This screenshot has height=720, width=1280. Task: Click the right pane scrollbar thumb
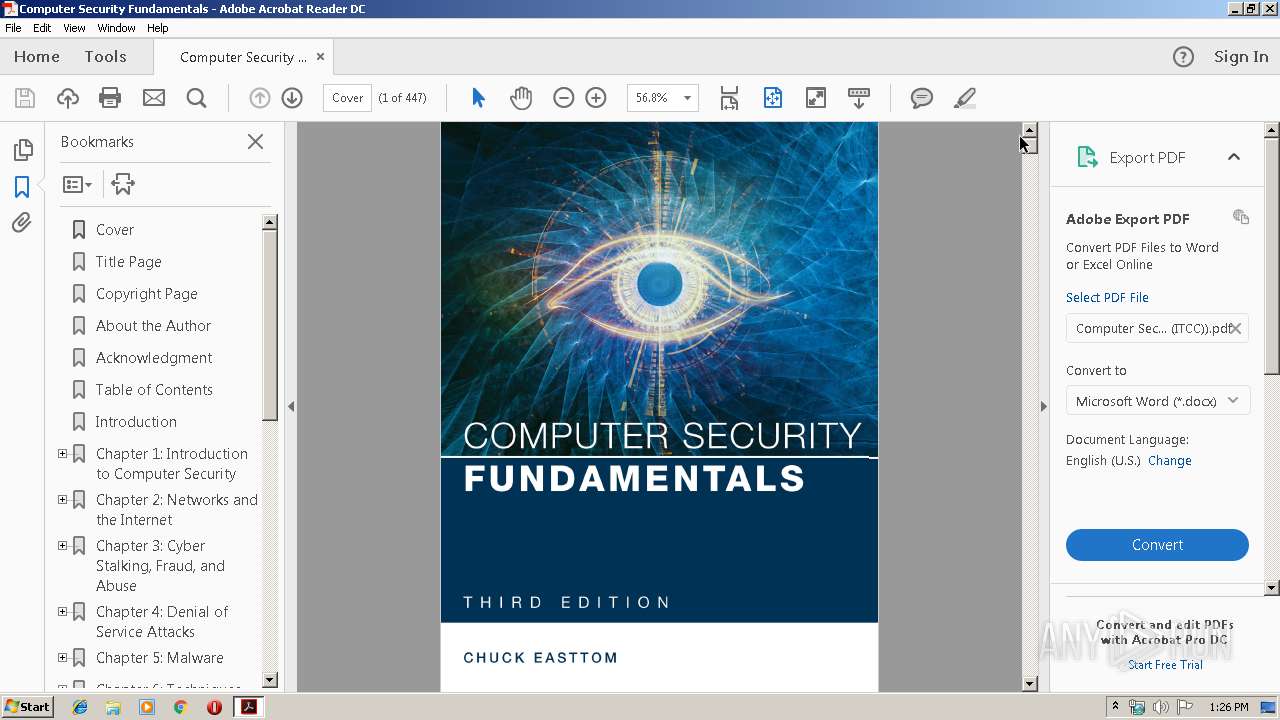(x=1272, y=257)
